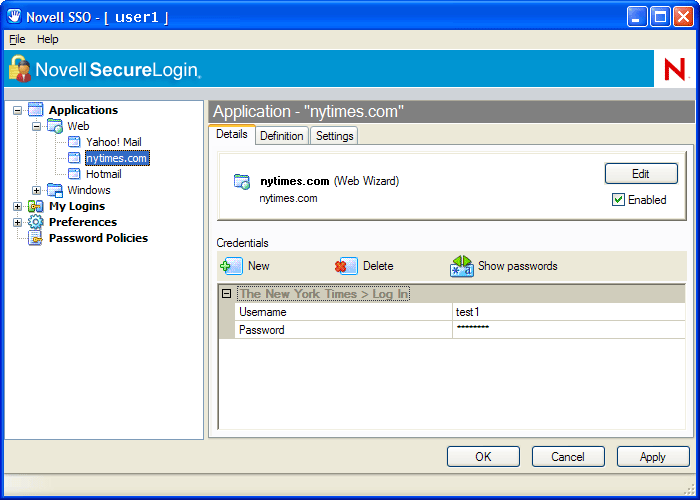The height and width of the screenshot is (500, 700).
Task: Click the Show passwords label
Action: (x=518, y=266)
